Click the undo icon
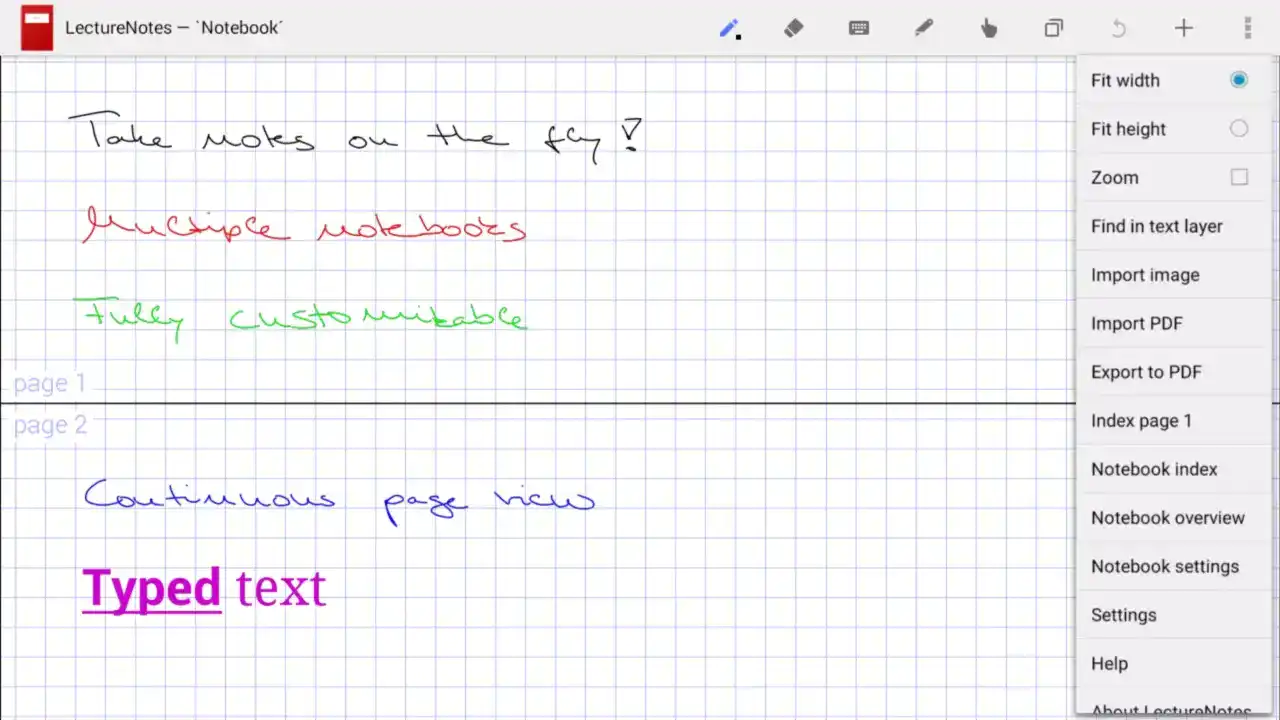 point(1118,28)
